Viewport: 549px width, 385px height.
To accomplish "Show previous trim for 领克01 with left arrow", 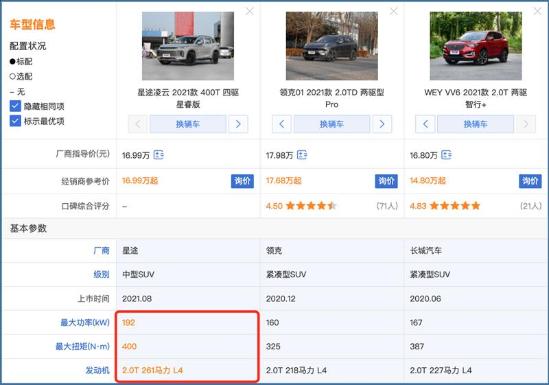I will [282, 124].
